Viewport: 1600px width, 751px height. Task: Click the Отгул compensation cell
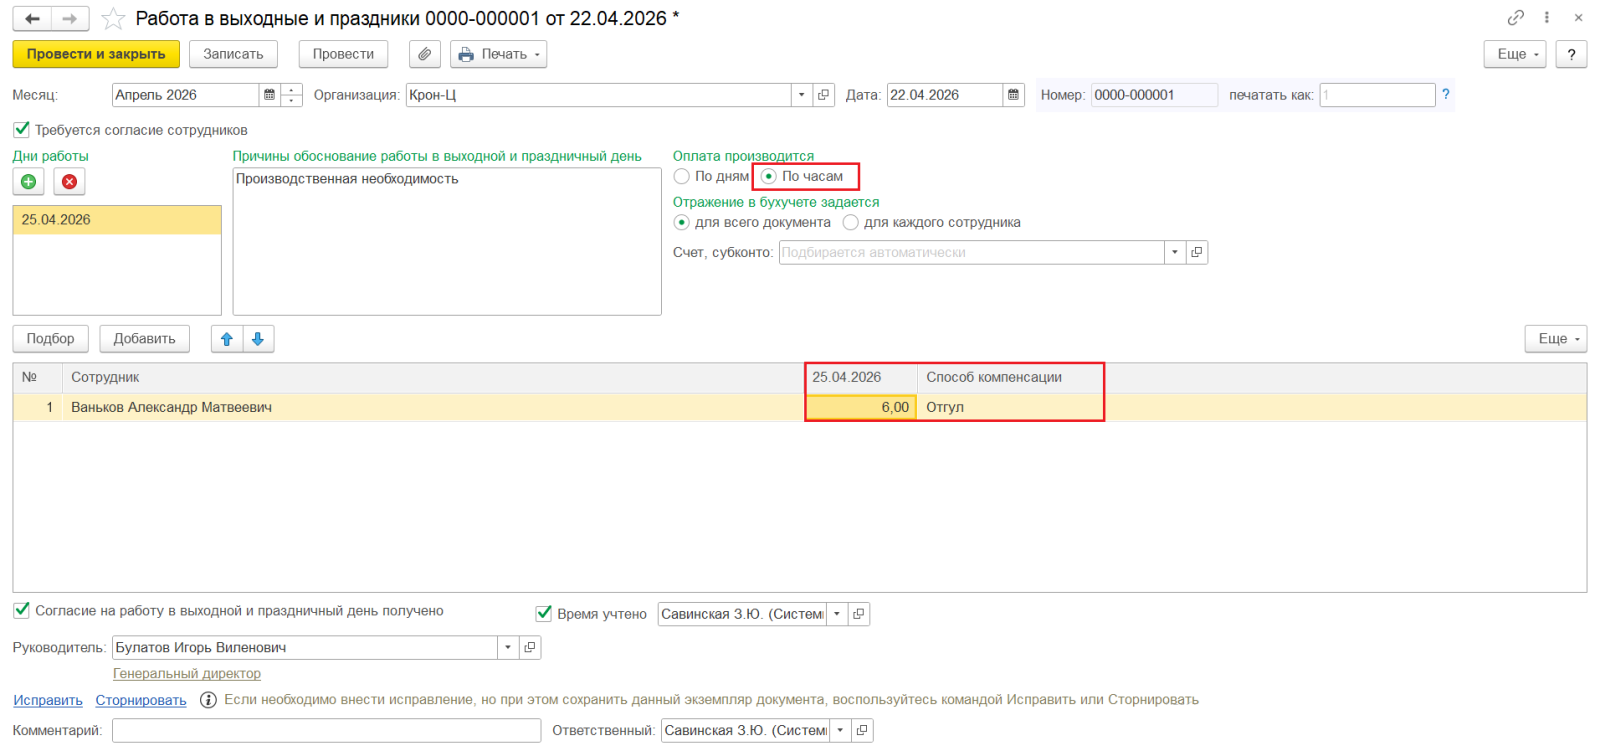point(1010,407)
